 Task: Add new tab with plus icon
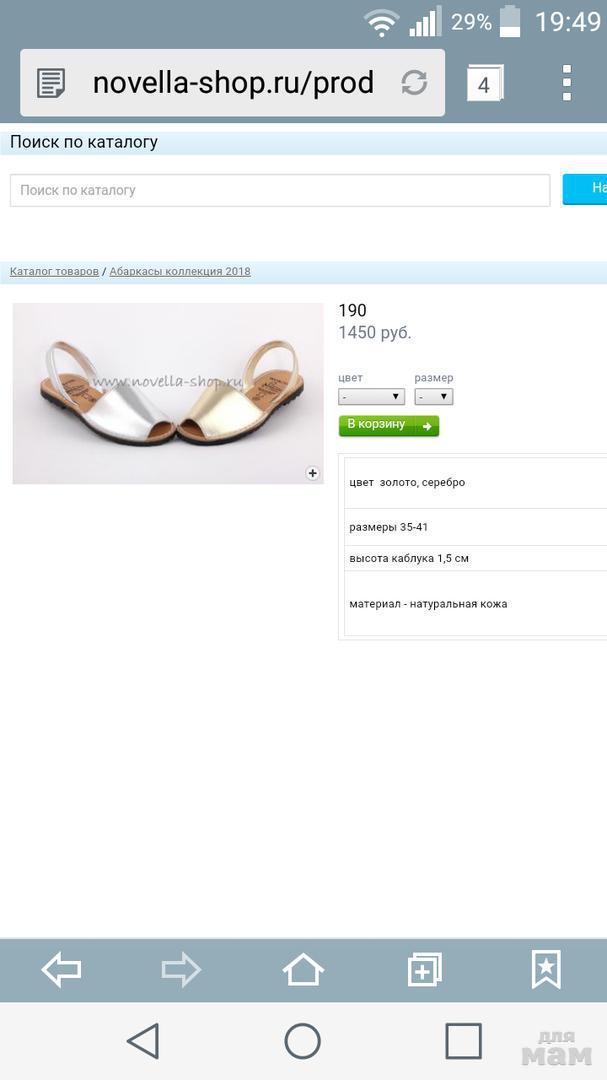coord(424,970)
